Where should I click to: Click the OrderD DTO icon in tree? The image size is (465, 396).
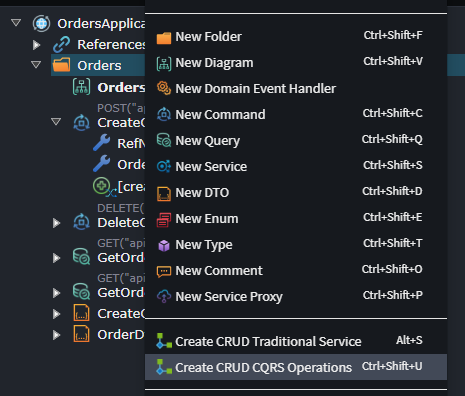81,334
